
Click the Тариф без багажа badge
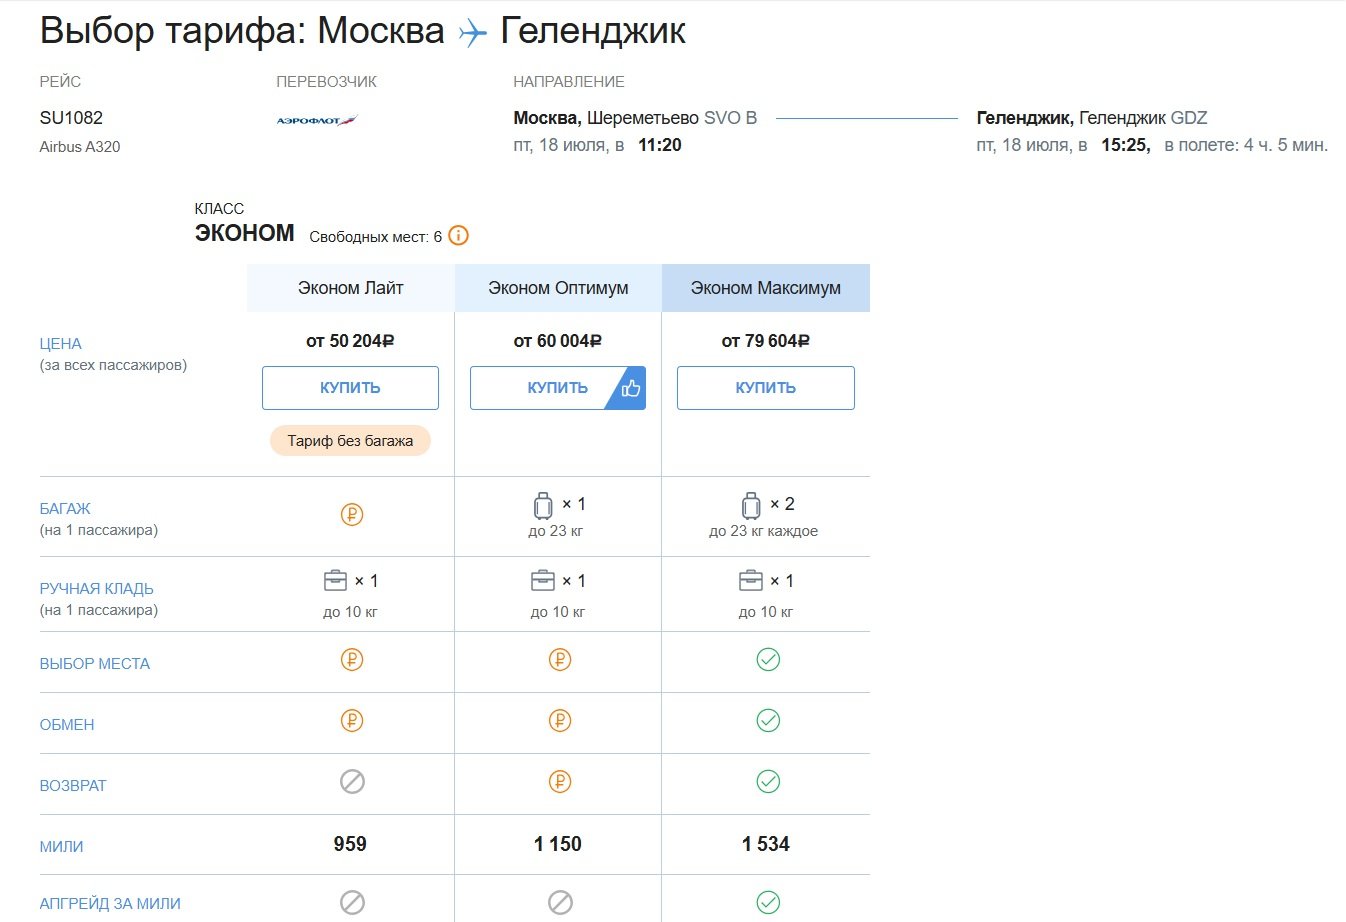350,441
